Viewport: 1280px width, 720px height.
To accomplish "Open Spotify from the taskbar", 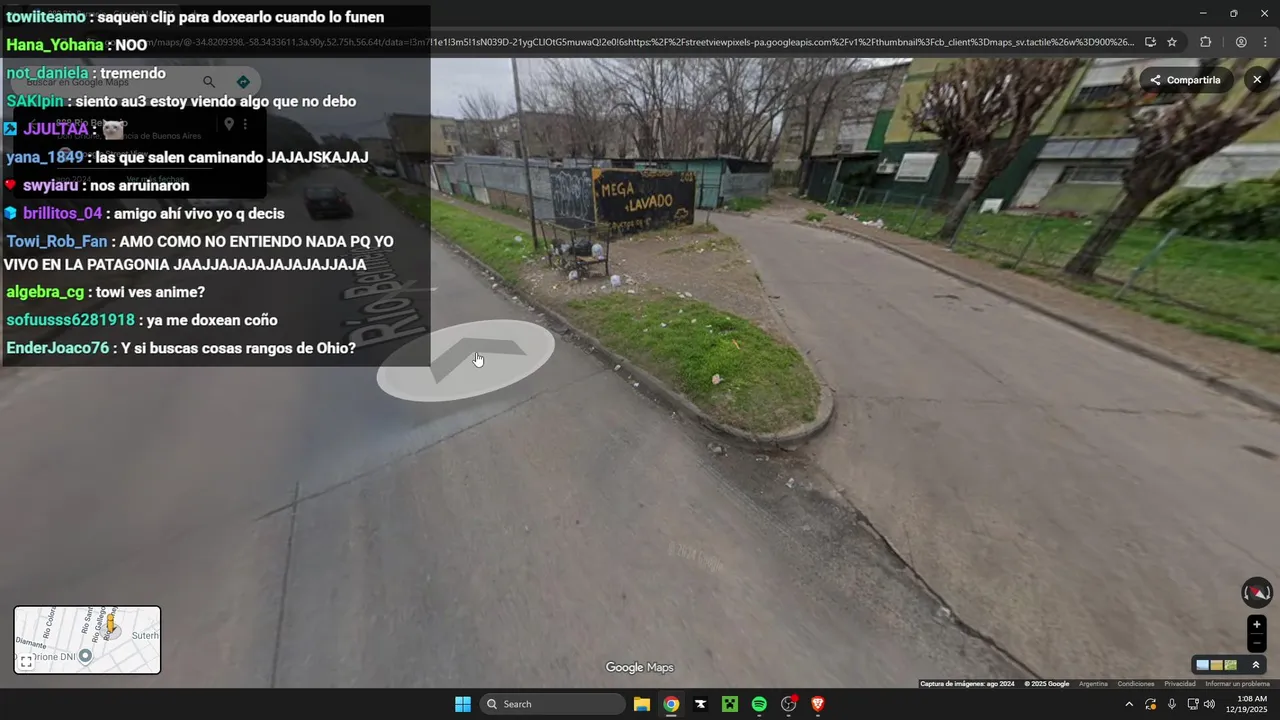I will click(x=759, y=704).
